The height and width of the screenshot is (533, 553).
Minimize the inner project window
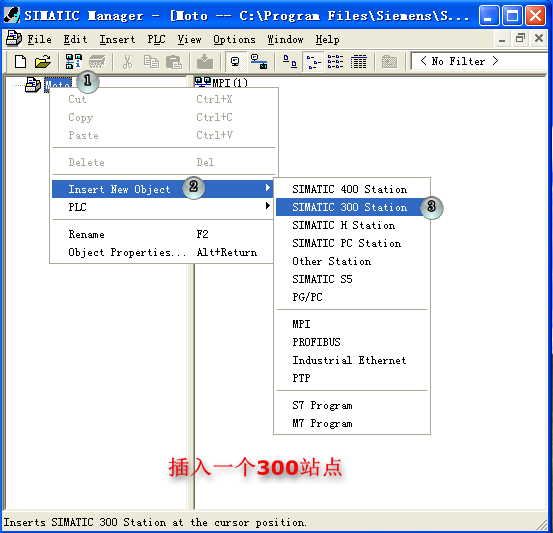click(x=502, y=38)
